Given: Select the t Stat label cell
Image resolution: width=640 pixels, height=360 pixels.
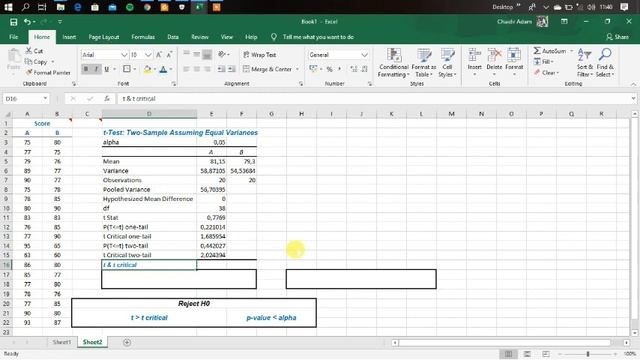Looking at the screenshot, I should (x=149, y=218).
